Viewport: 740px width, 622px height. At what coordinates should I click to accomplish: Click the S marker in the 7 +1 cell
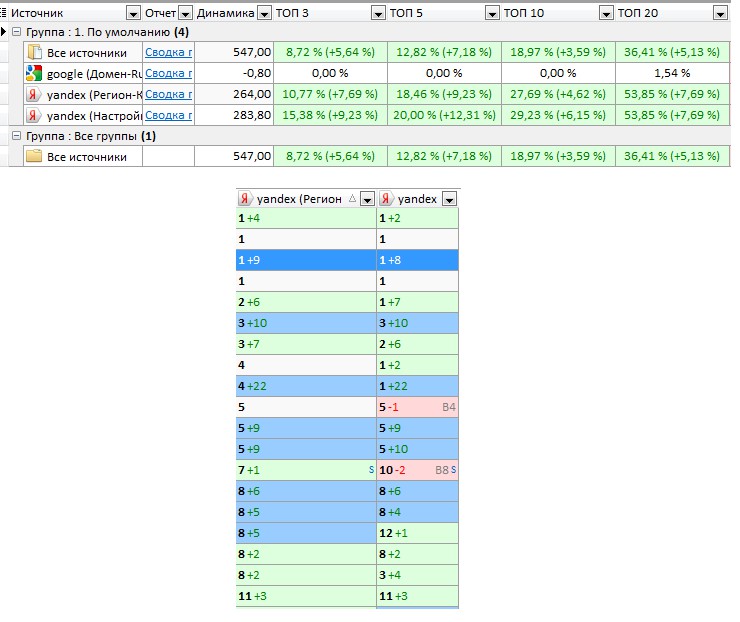tap(371, 470)
